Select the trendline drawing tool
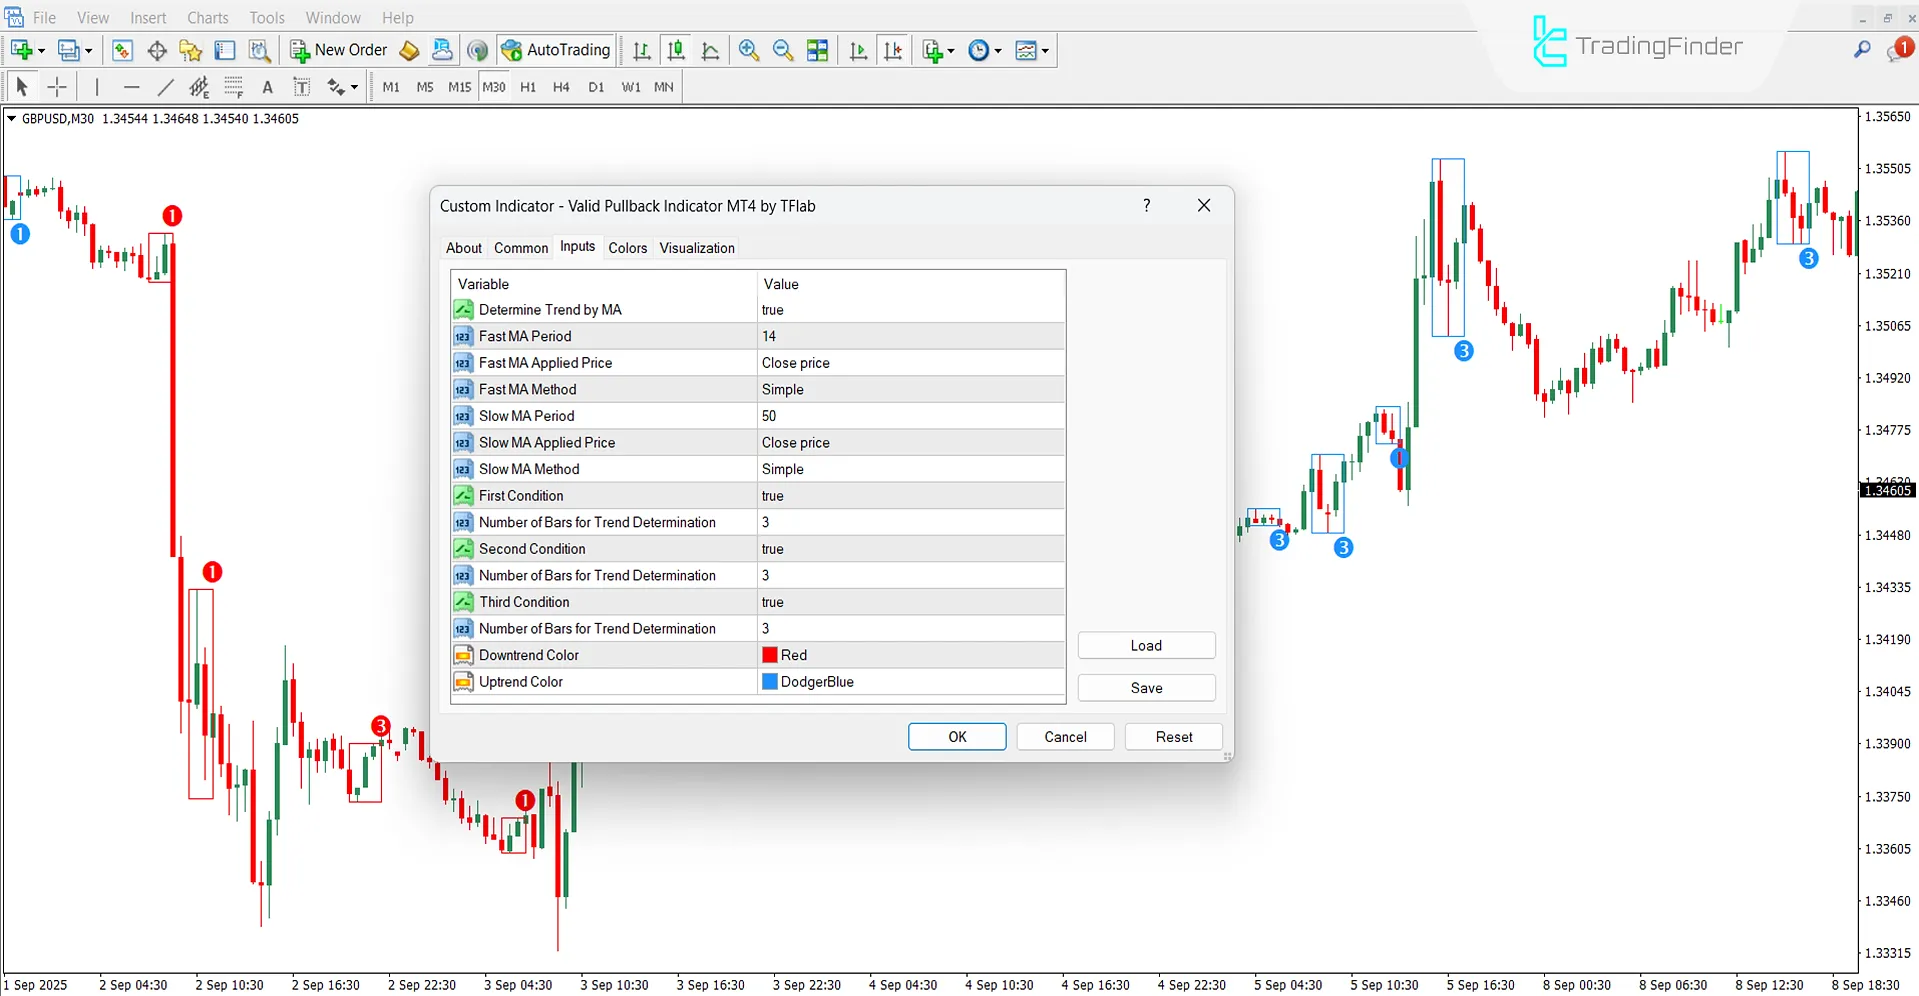The image size is (1919, 996). (x=166, y=87)
